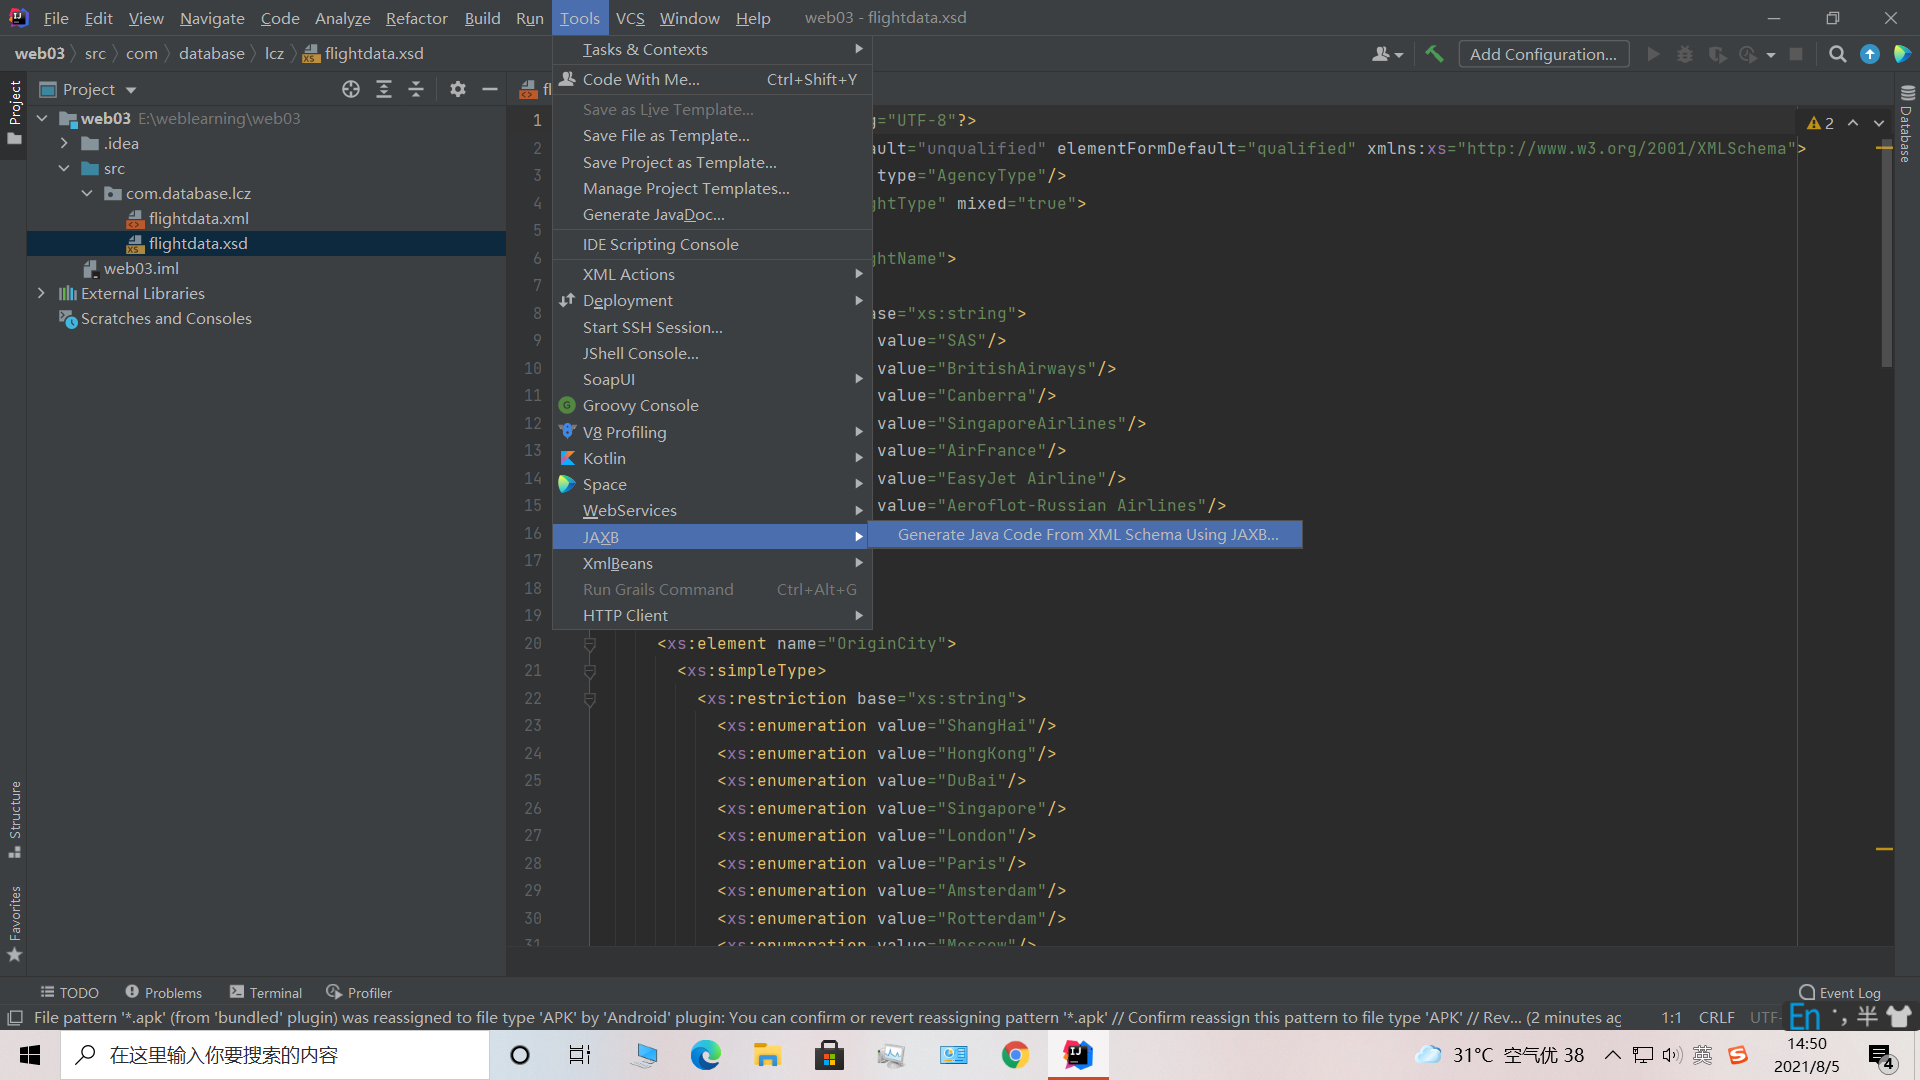Toggle the Structure tool window
This screenshot has height=1080, width=1920.
pyautogui.click(x=14, y=818)
